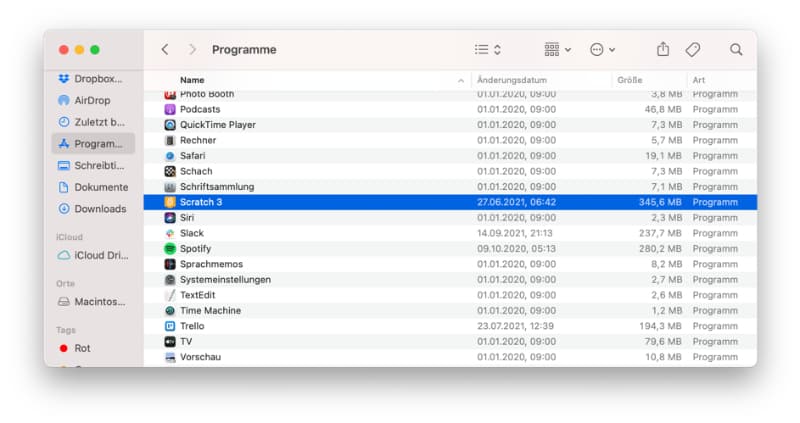800x423 pixels.
Task: Click the Podcasts app icon
Action: 170,109
